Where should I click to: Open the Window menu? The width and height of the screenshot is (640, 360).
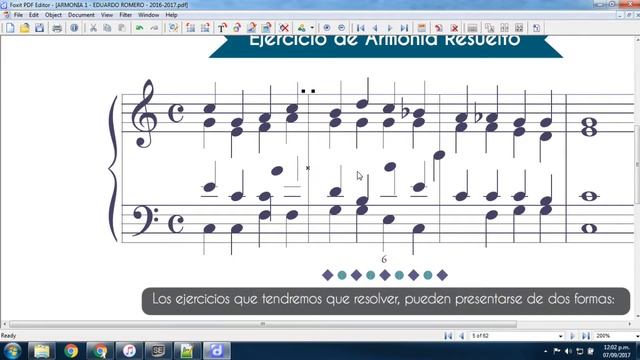coord(149,15)
